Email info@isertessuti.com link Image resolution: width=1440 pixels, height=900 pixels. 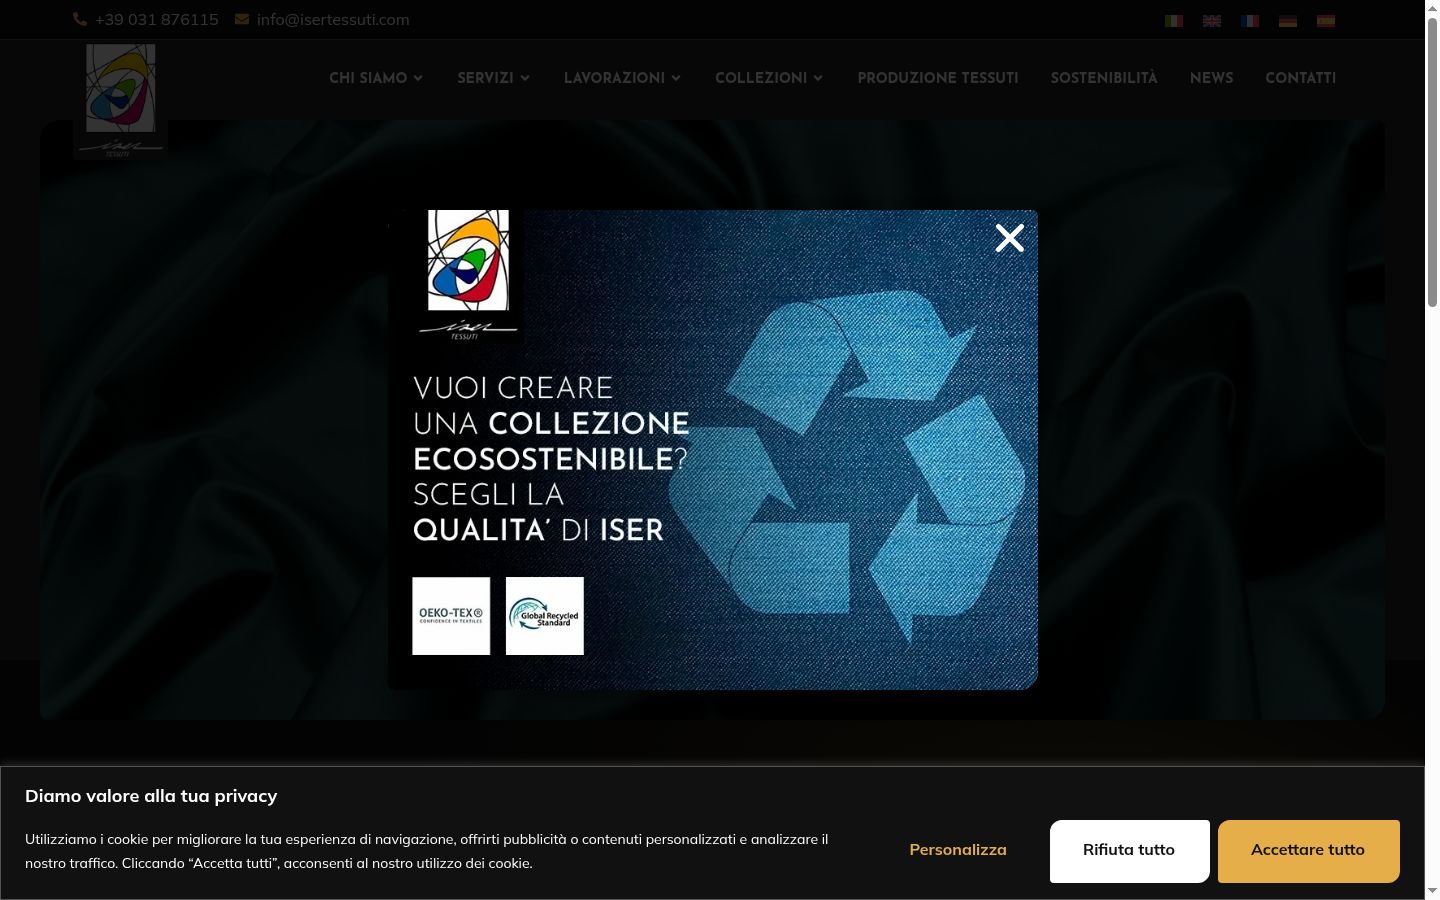click(x=333, y=19)
